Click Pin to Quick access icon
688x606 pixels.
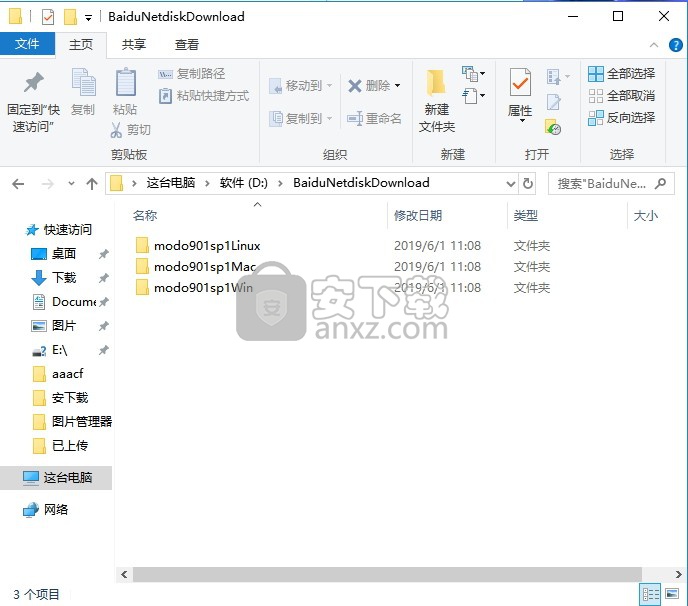click(x=33, y=82)
